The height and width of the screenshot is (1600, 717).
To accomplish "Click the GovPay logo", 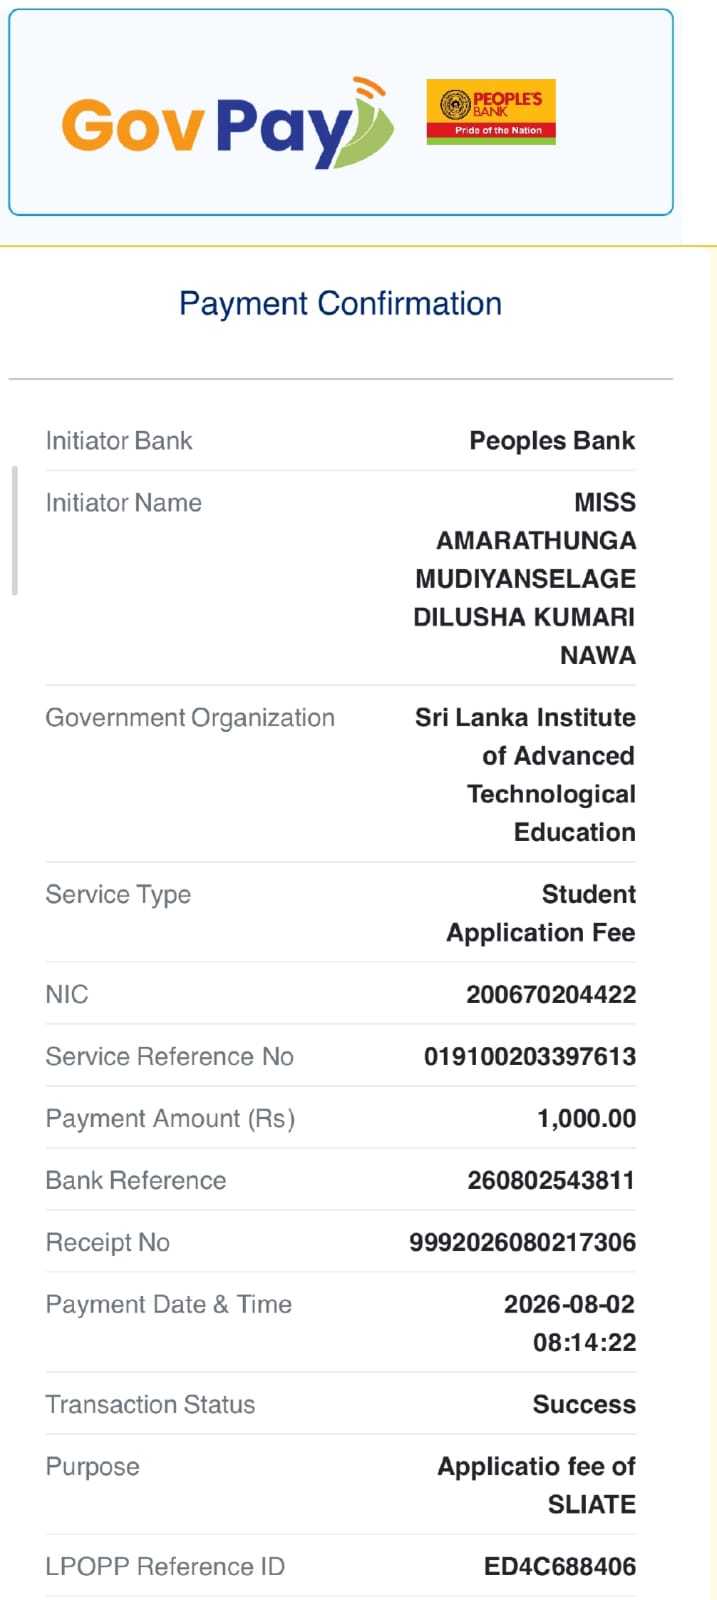I will [x=228, y=123].
